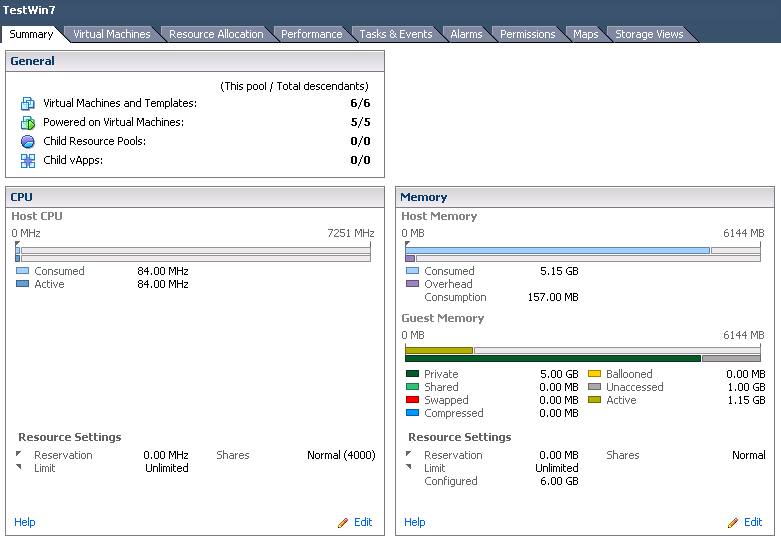Click the Child Resource Pools icon
Screen dimensions: 781x541
(x=27, y=141)
